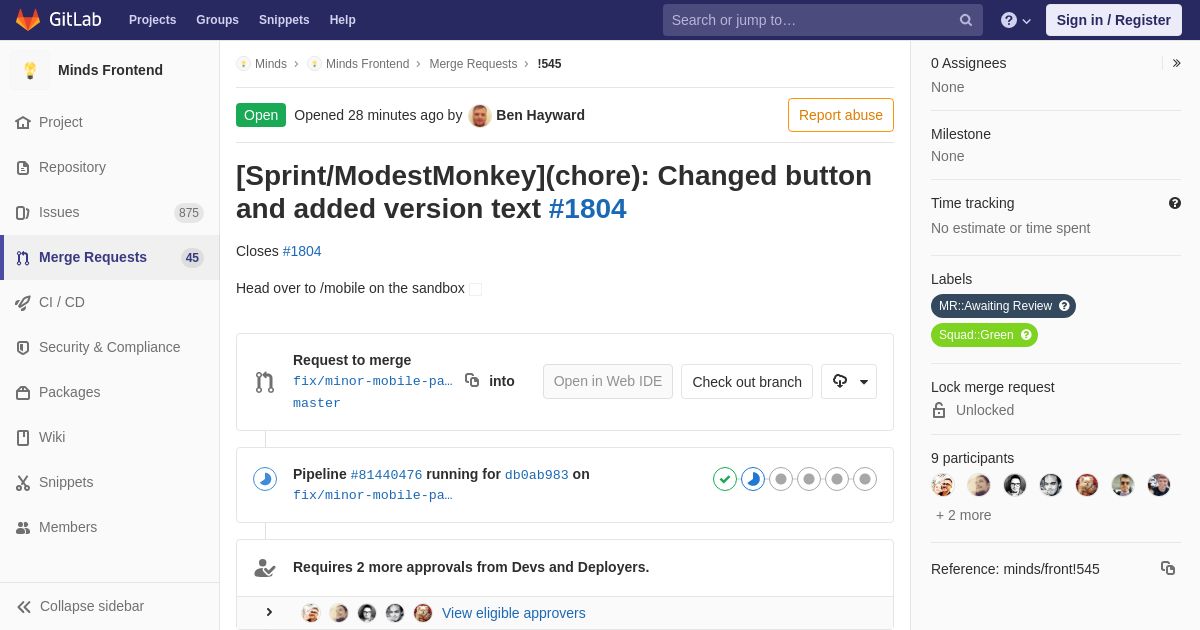Open the Snippets top menu

284,20
